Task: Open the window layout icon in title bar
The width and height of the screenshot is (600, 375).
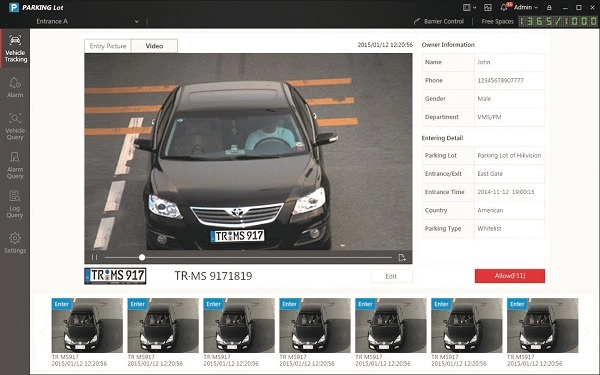Action: click(x=466, y=7)
